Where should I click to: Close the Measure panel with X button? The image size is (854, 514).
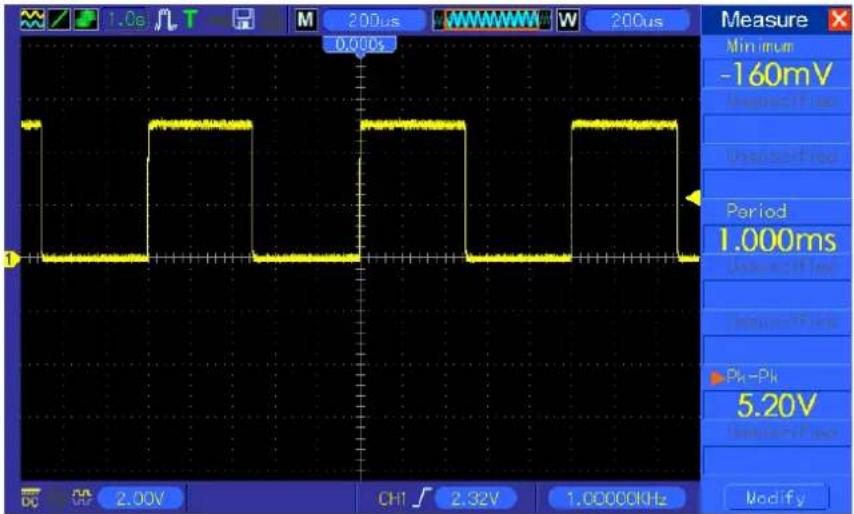coord(839,20)
